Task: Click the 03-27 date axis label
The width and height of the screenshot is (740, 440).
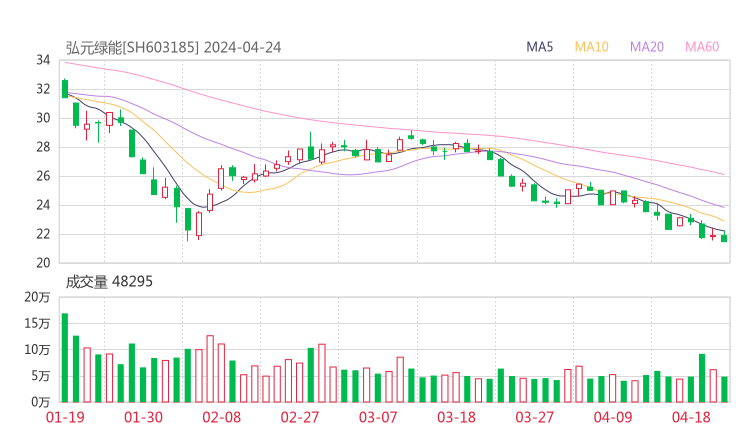Action: click(x=535, y=417)
